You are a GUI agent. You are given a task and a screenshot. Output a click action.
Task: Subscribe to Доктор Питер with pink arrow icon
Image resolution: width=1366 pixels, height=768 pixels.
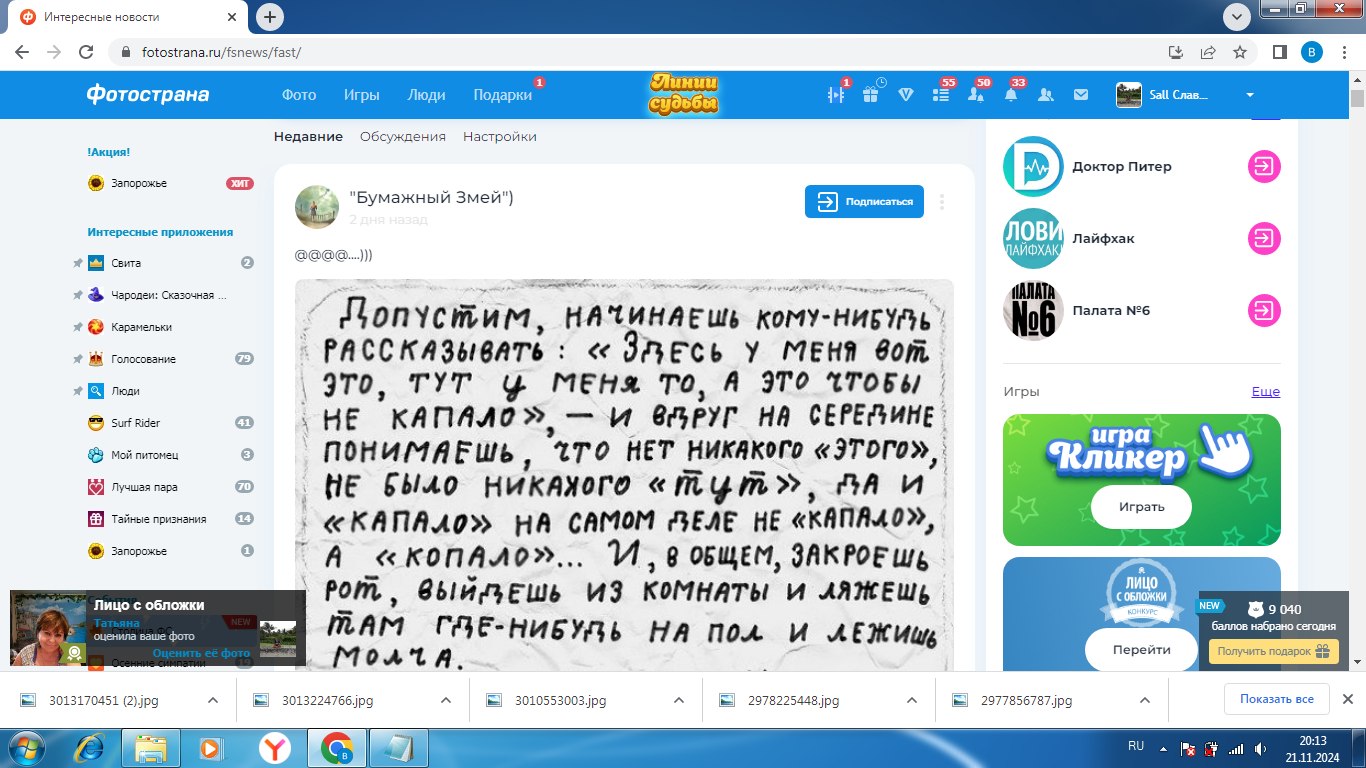1264,166
